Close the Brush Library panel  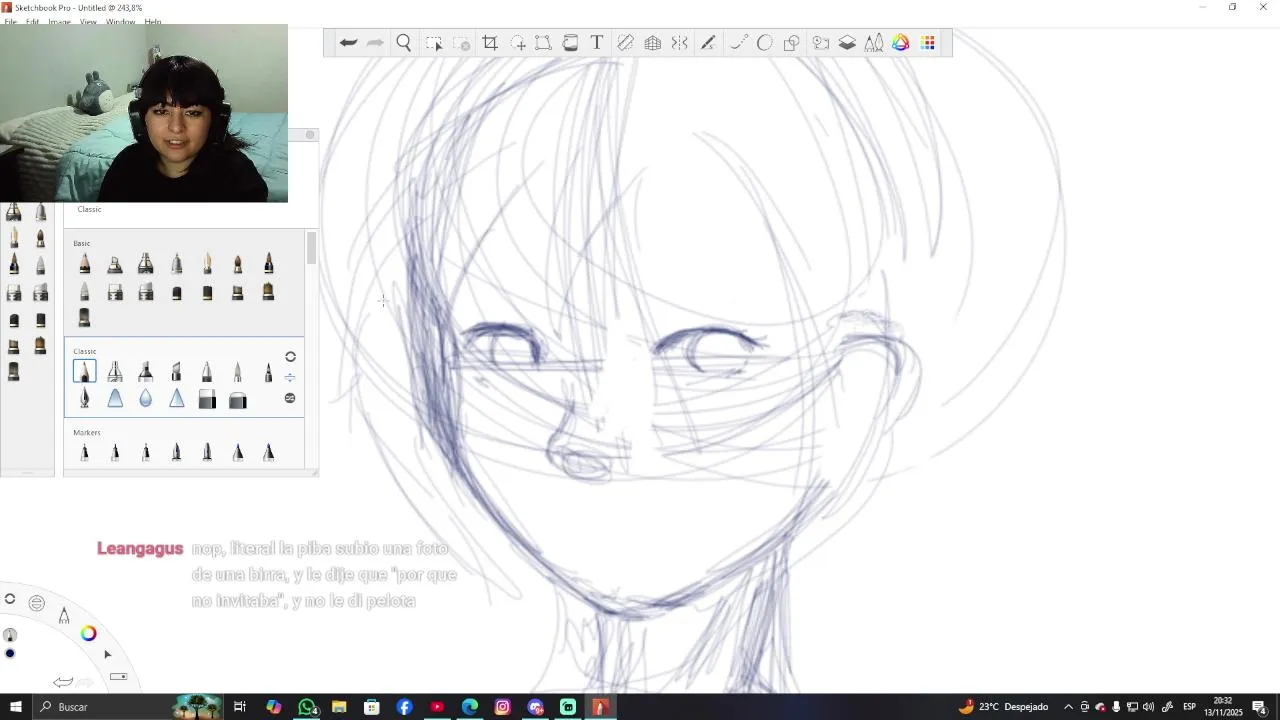coord(310,135)
